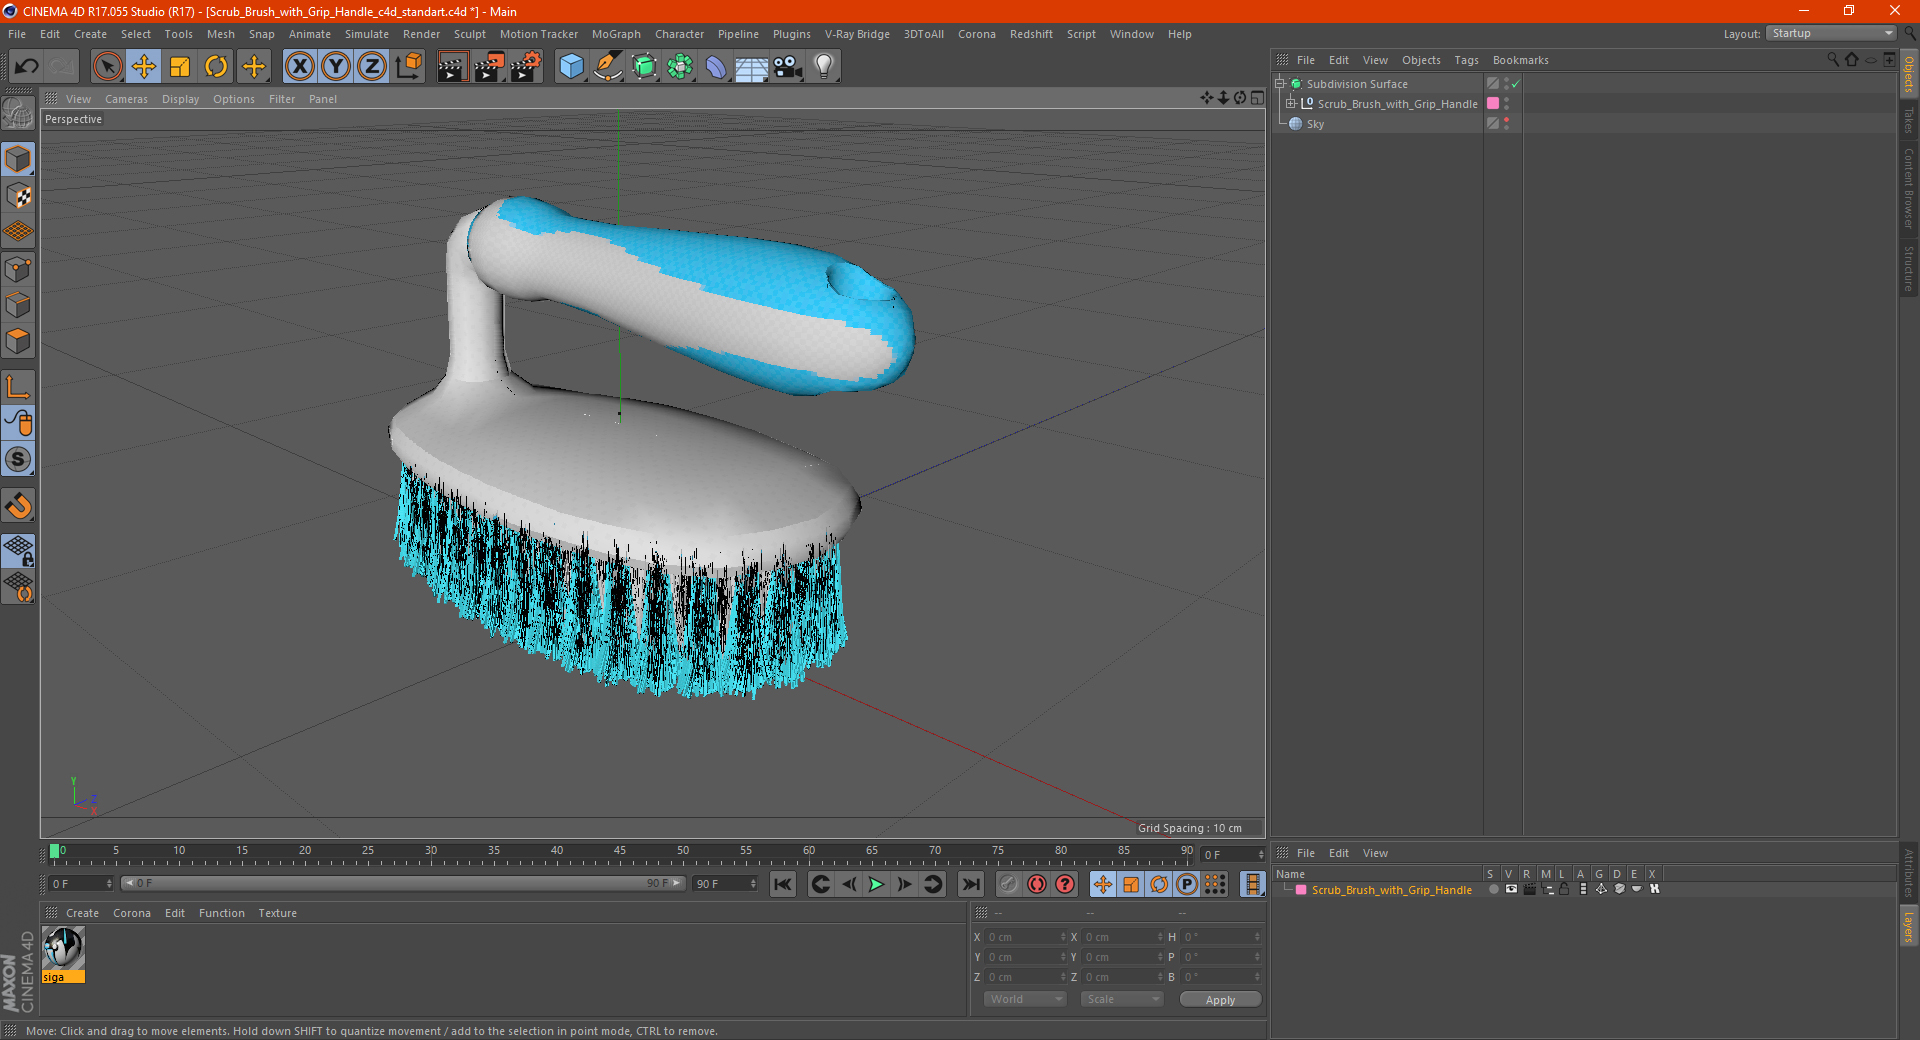This screenshot has height=1040, width=1920.
Task: Enable Snap in the left toolbar
Action: (x=19, y=506)
